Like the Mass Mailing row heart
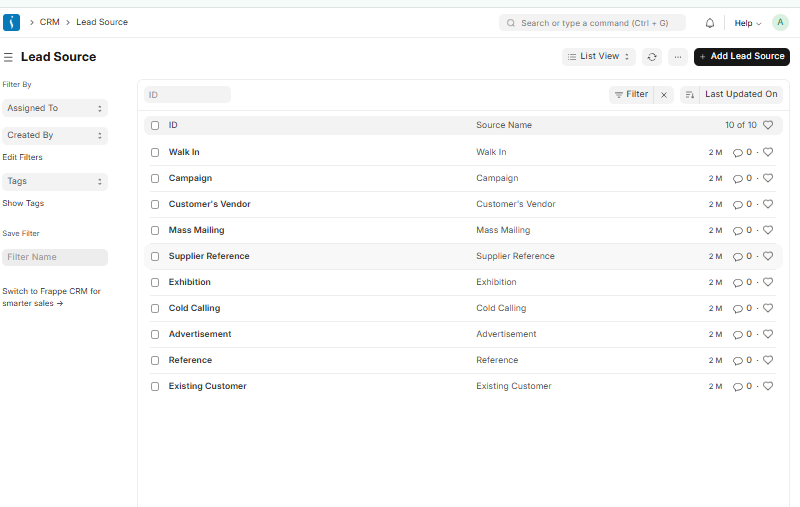 click(768, 230)
